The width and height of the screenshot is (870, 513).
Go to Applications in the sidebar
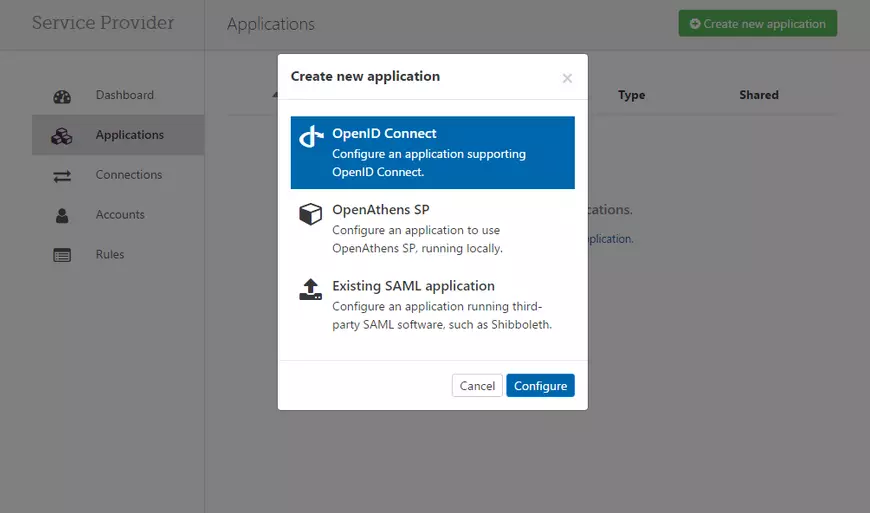[118, 135]
